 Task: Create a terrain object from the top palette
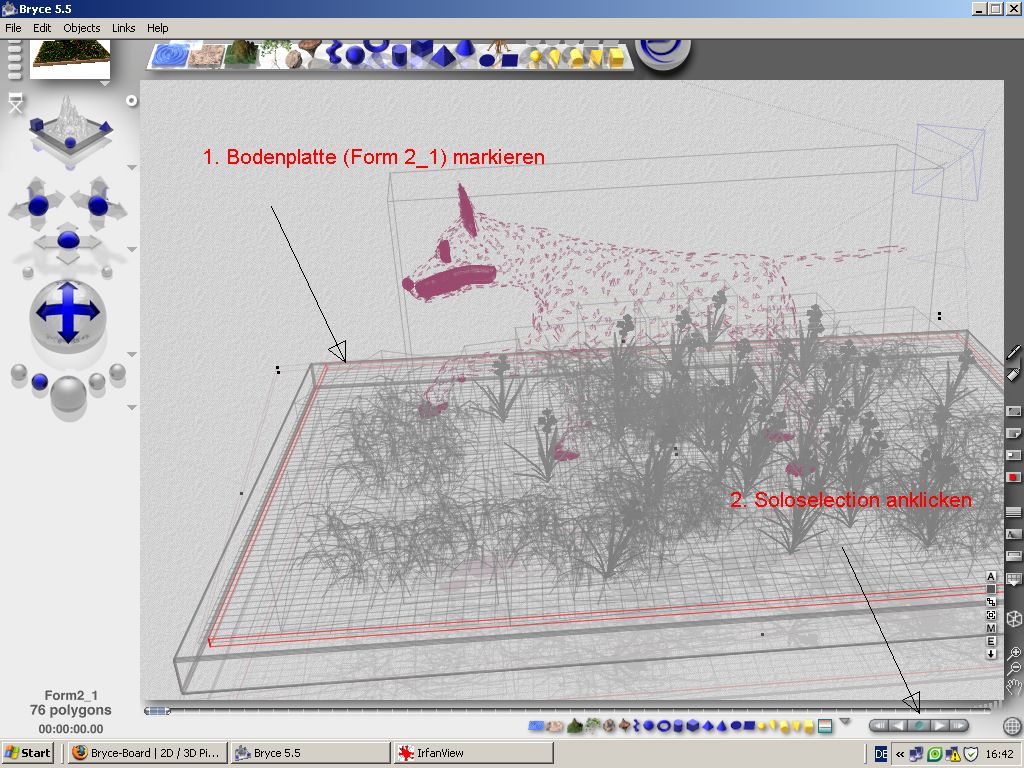coord(242,54)
